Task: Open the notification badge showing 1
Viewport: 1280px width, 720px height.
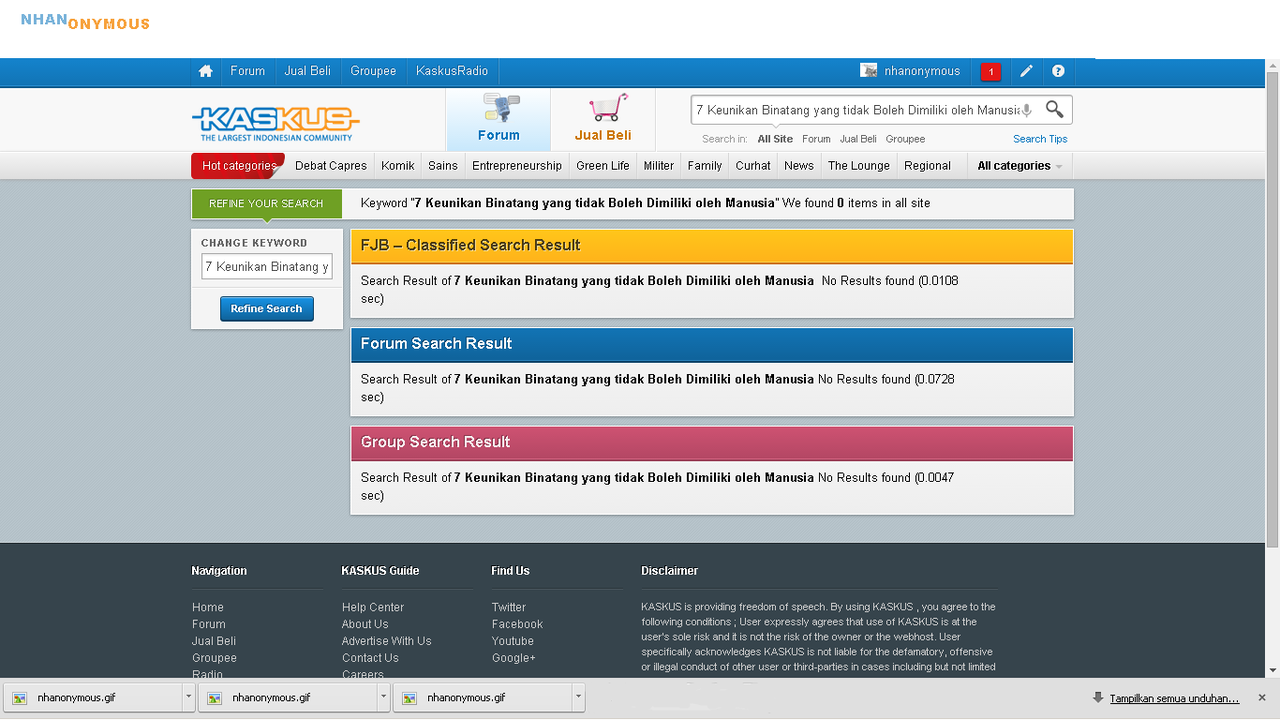Action: tap(991, 72)
